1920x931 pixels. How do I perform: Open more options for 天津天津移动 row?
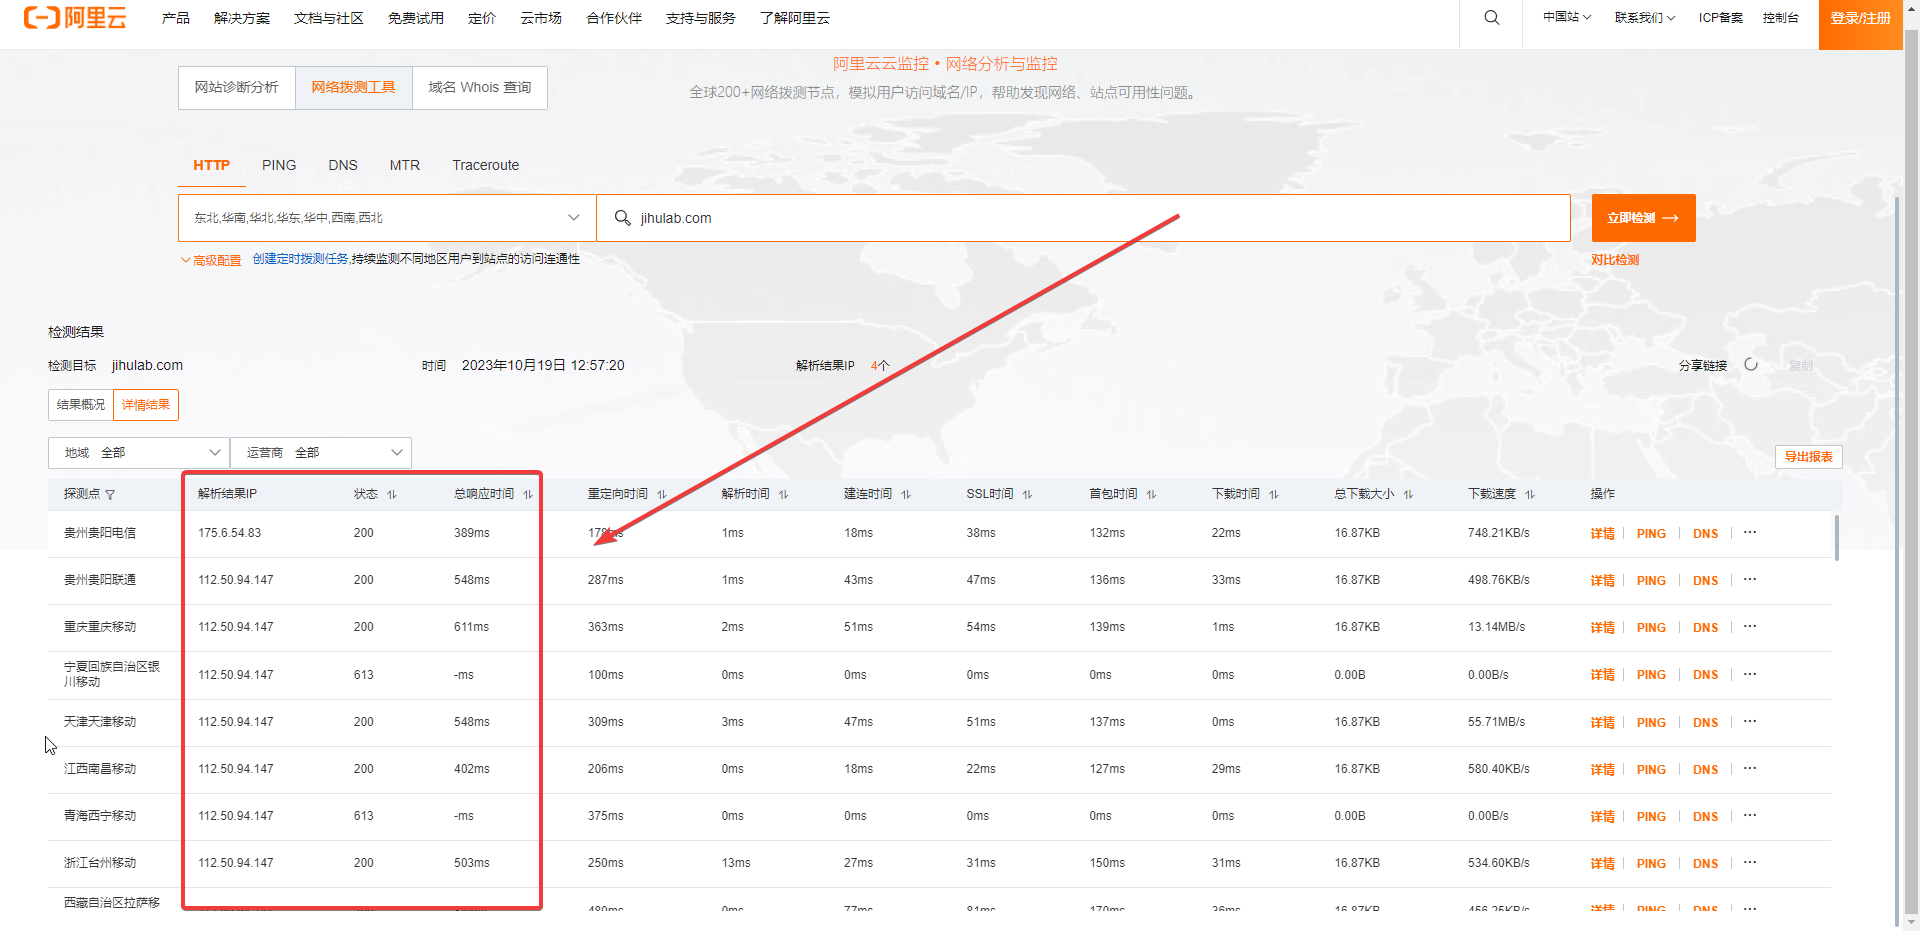[1750, 721]
